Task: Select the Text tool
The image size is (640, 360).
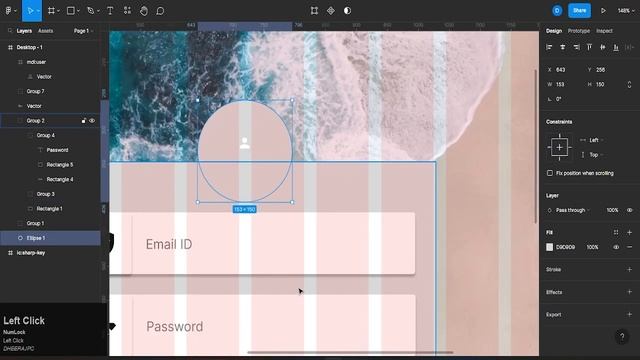Action: click(110, 11)
